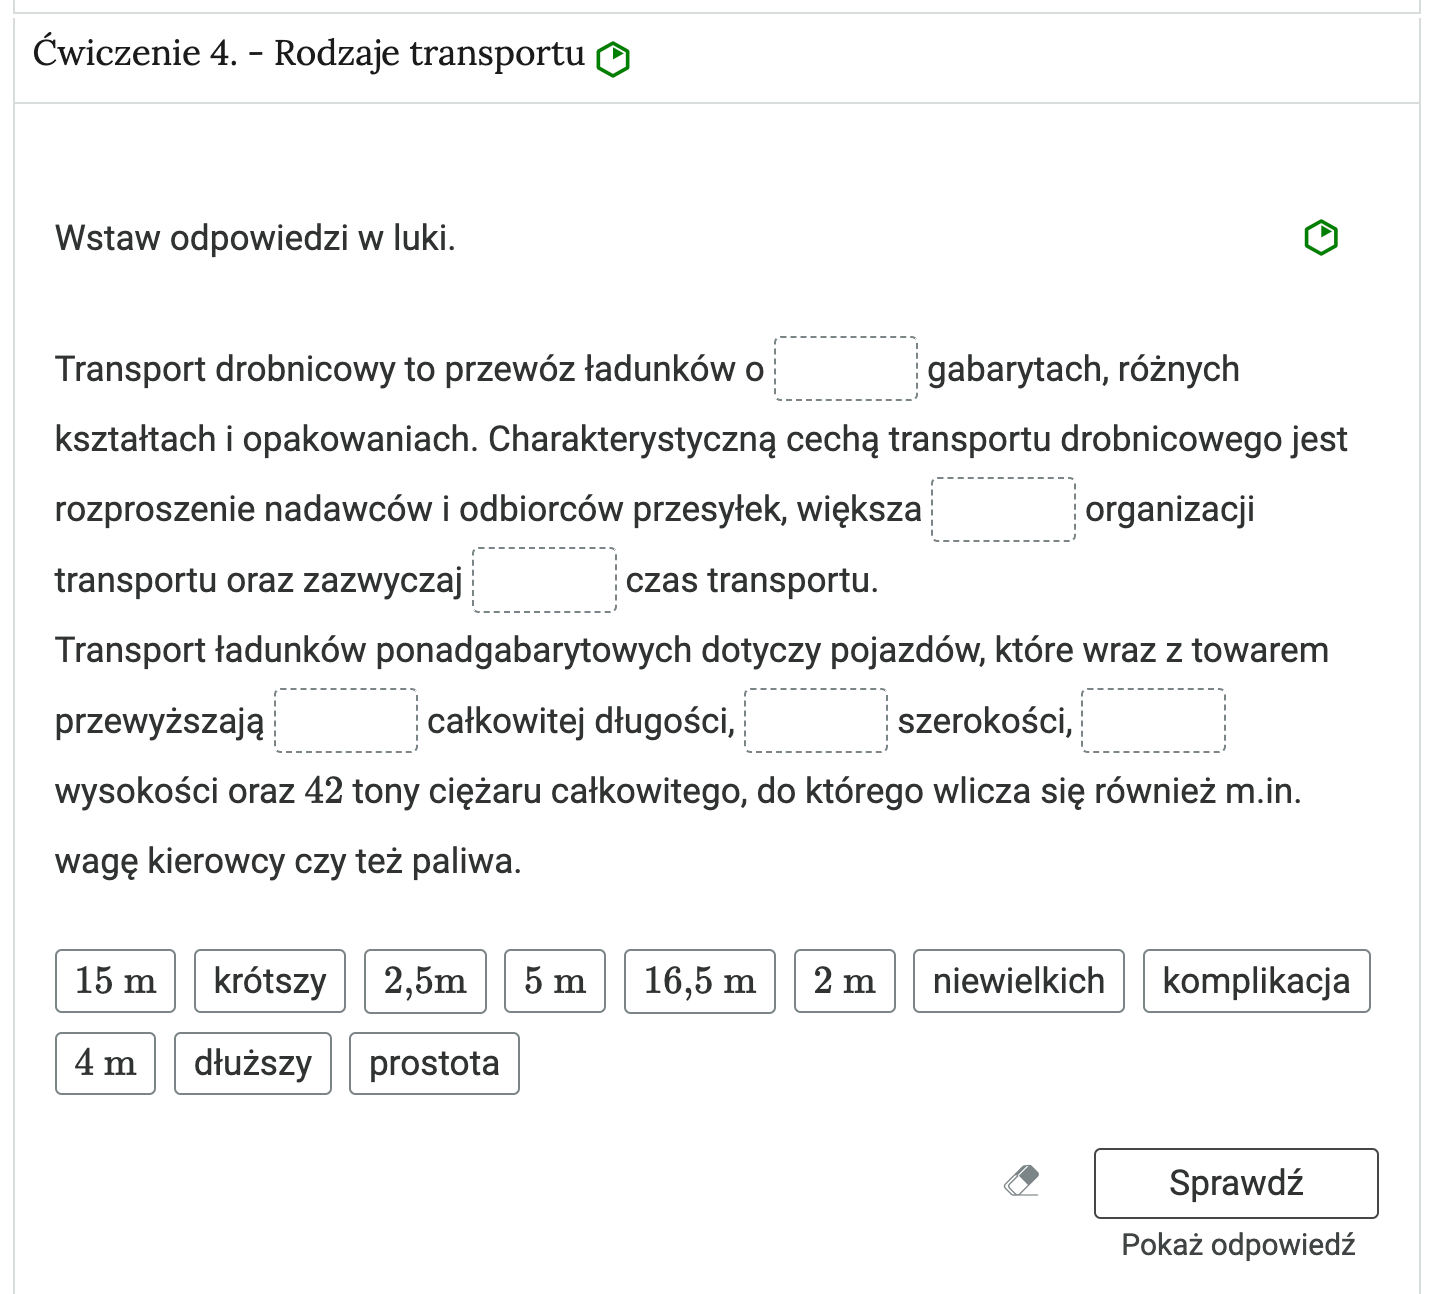The width and height of the screenshot is (1430, 1294).
Task: Select the answer tile '2,5m'
Action: [424, 981]
